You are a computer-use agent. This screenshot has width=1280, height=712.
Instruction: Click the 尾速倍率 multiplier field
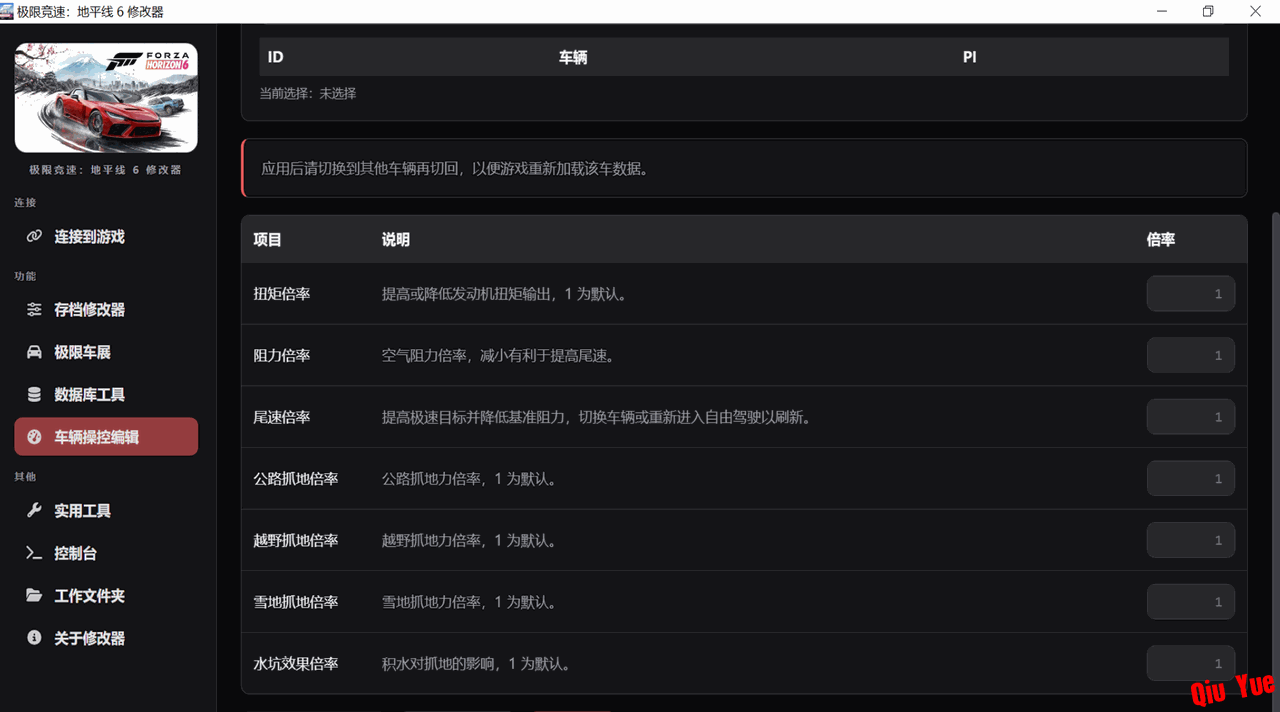[x=1190, y=417]
